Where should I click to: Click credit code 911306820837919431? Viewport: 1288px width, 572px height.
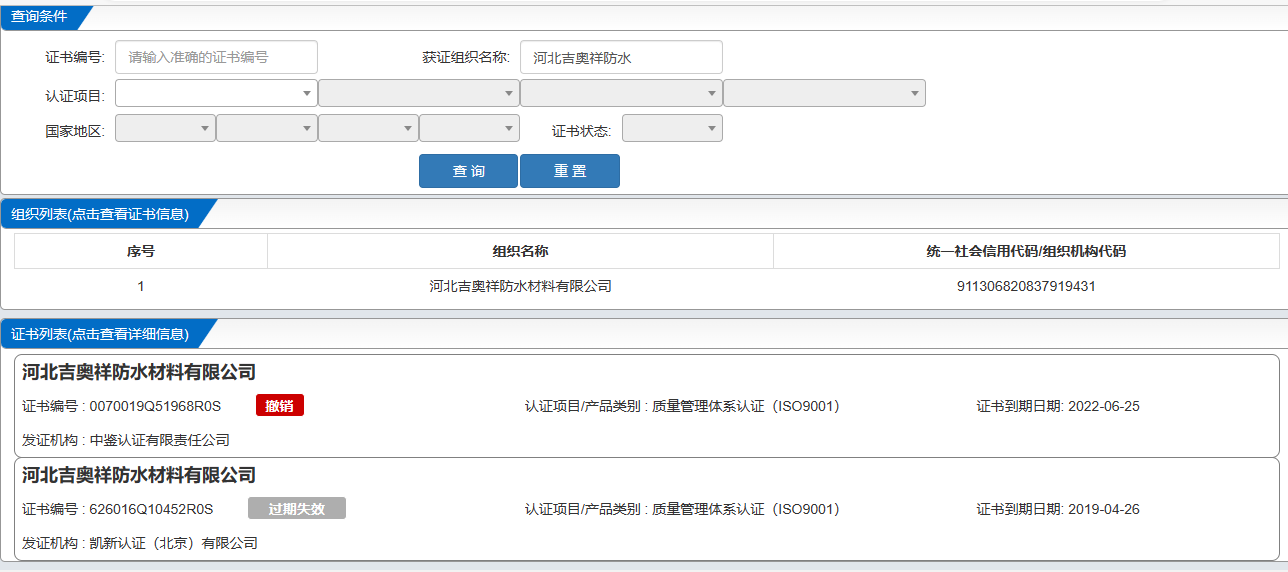(1026, 286)
